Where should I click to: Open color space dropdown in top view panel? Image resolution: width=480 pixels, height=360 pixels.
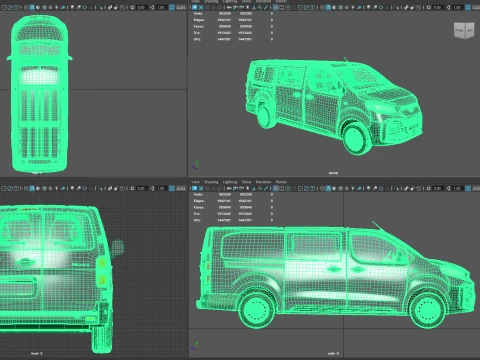click(x=182, y=7)
